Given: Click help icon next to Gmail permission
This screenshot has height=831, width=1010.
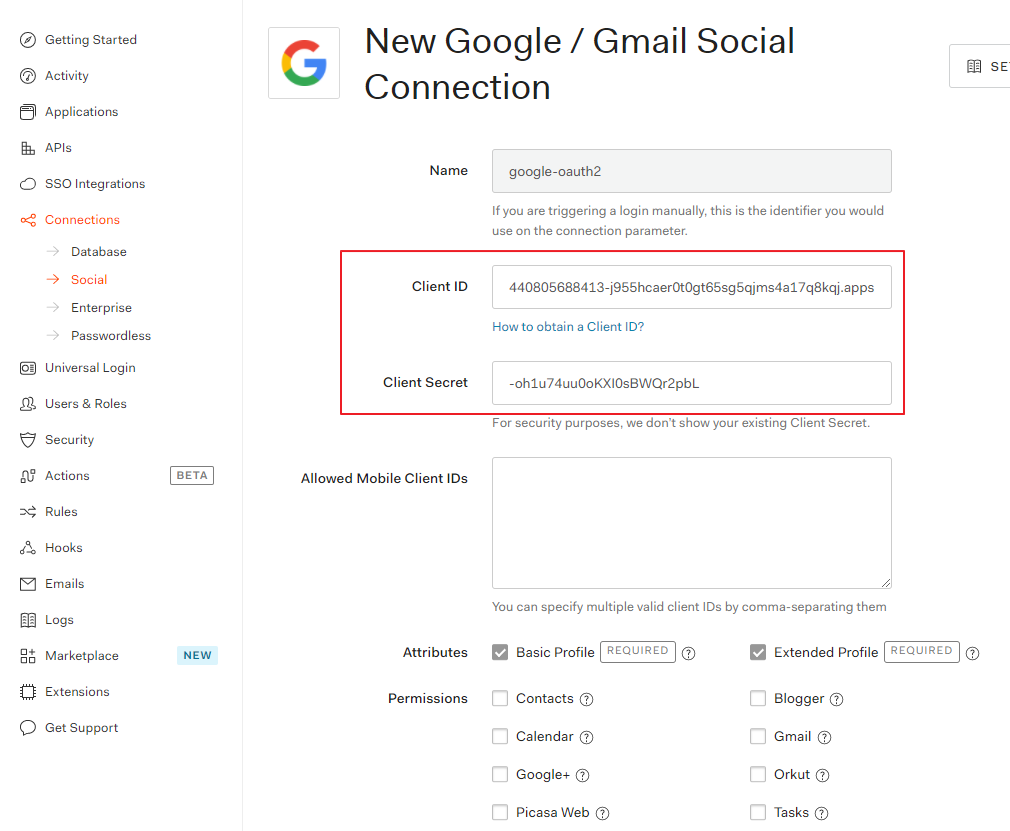Looking at the screenshot, I should [x=824, y=738].
